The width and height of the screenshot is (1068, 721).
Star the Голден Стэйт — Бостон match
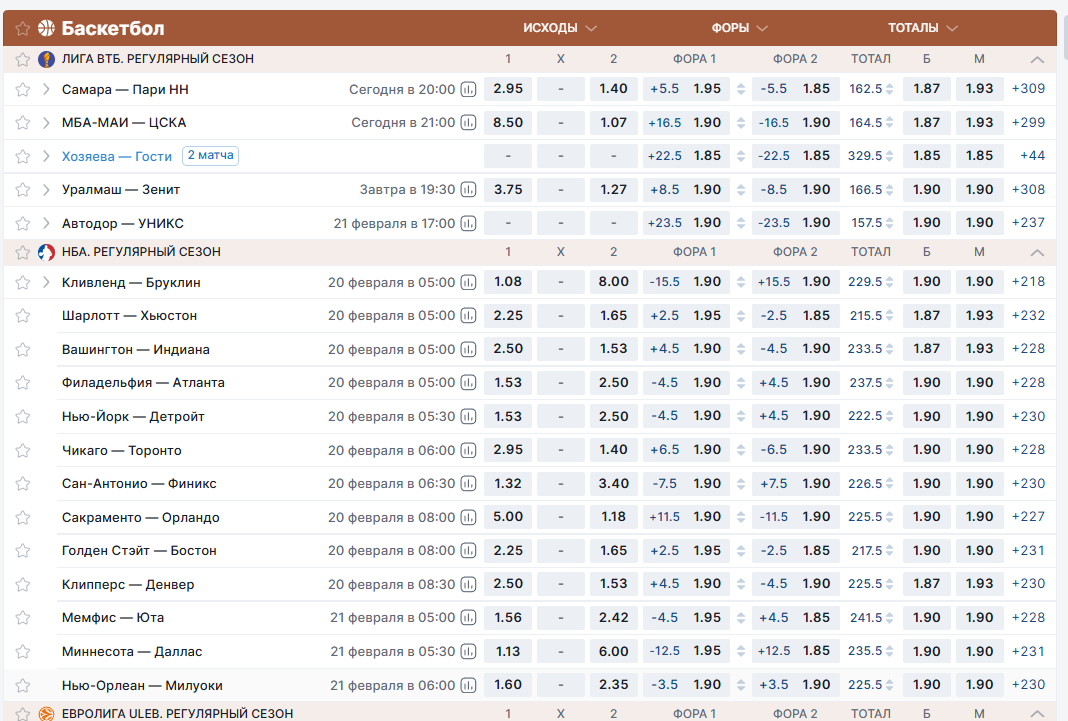[23, 551]
